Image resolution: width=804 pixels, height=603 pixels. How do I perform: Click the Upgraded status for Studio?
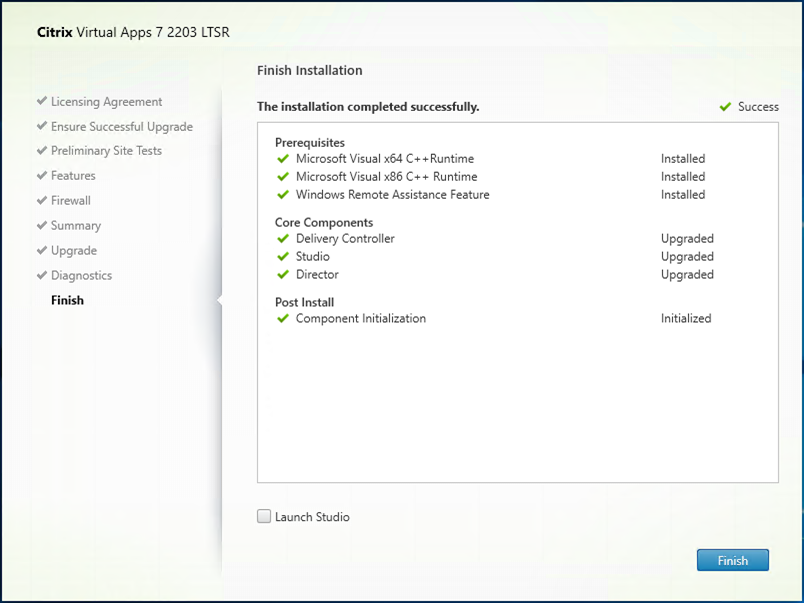pyautogui.click(x=687, y=256)
